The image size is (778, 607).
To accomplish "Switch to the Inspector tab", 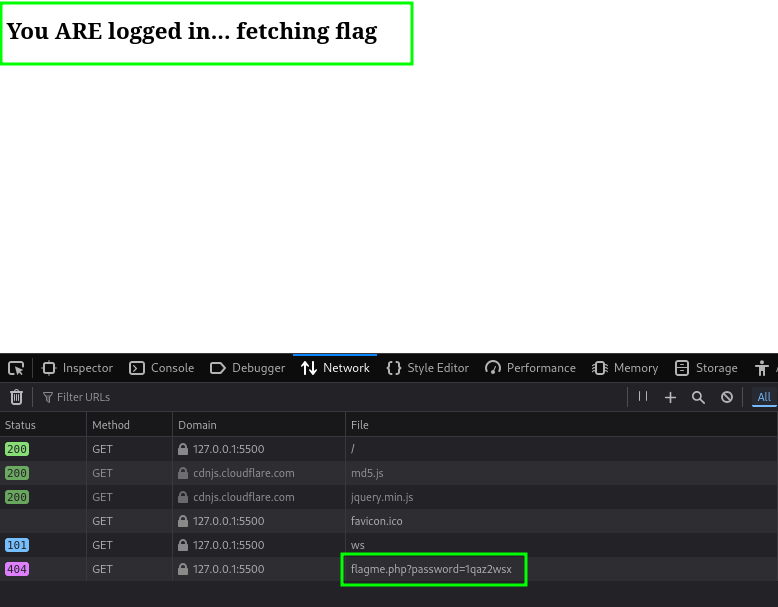I will [x=77, y=368].
